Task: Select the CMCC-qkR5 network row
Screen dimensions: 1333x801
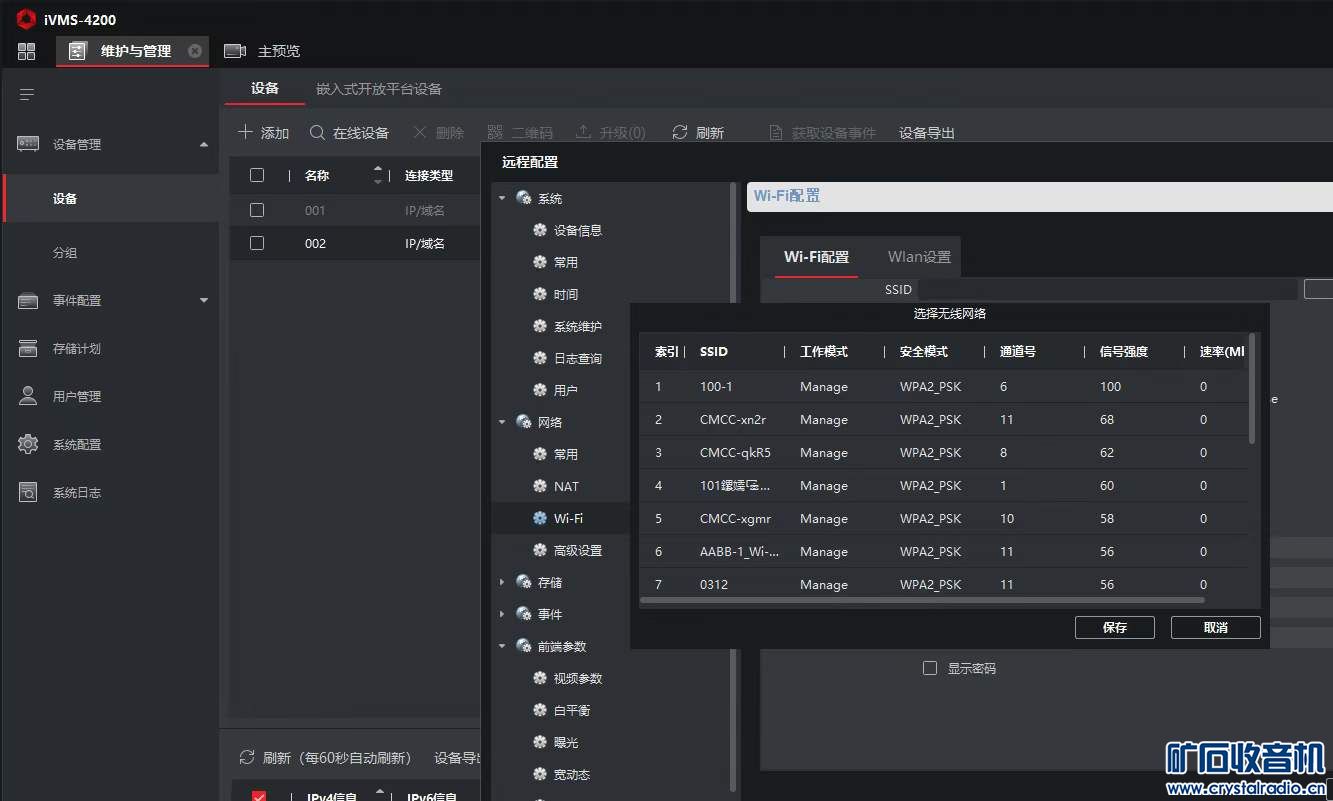Action: pos(943,452)
